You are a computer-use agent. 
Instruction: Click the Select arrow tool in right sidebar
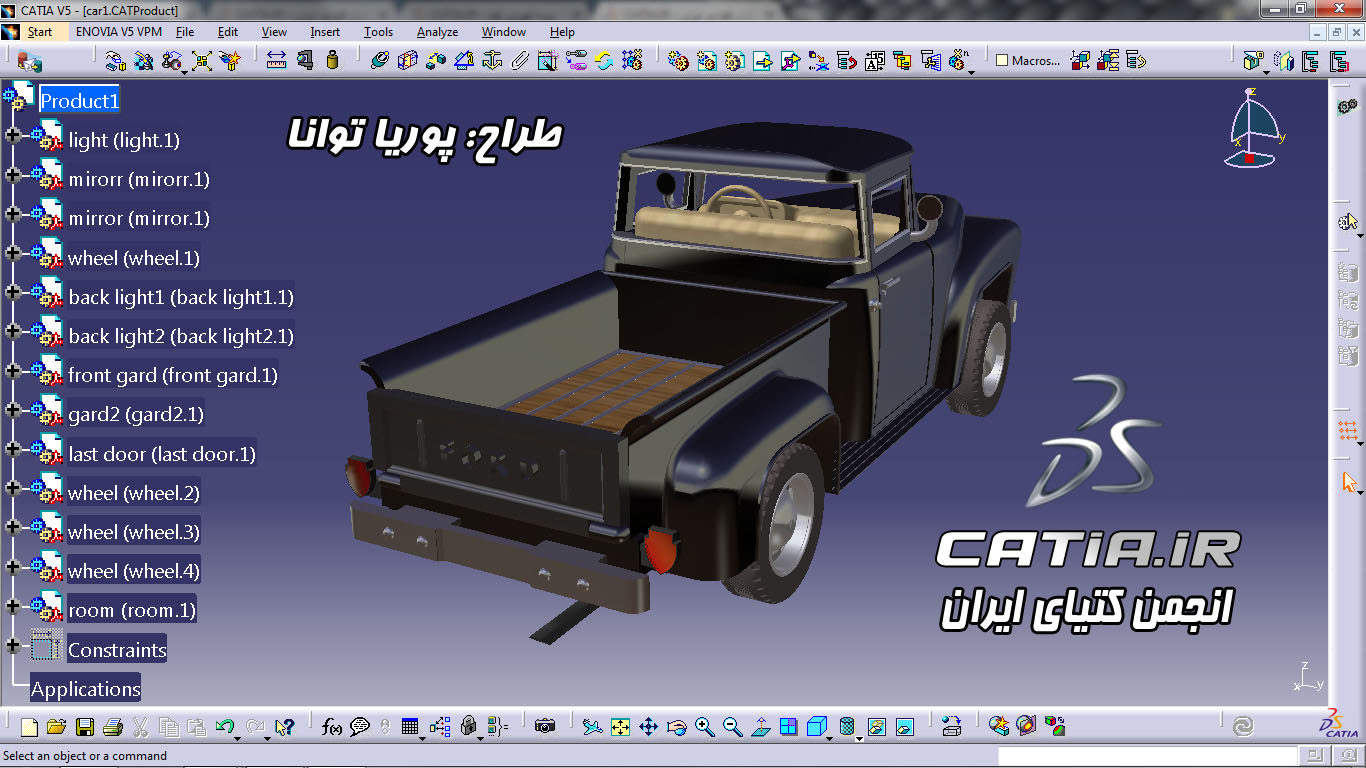[x=1348, y=482]
